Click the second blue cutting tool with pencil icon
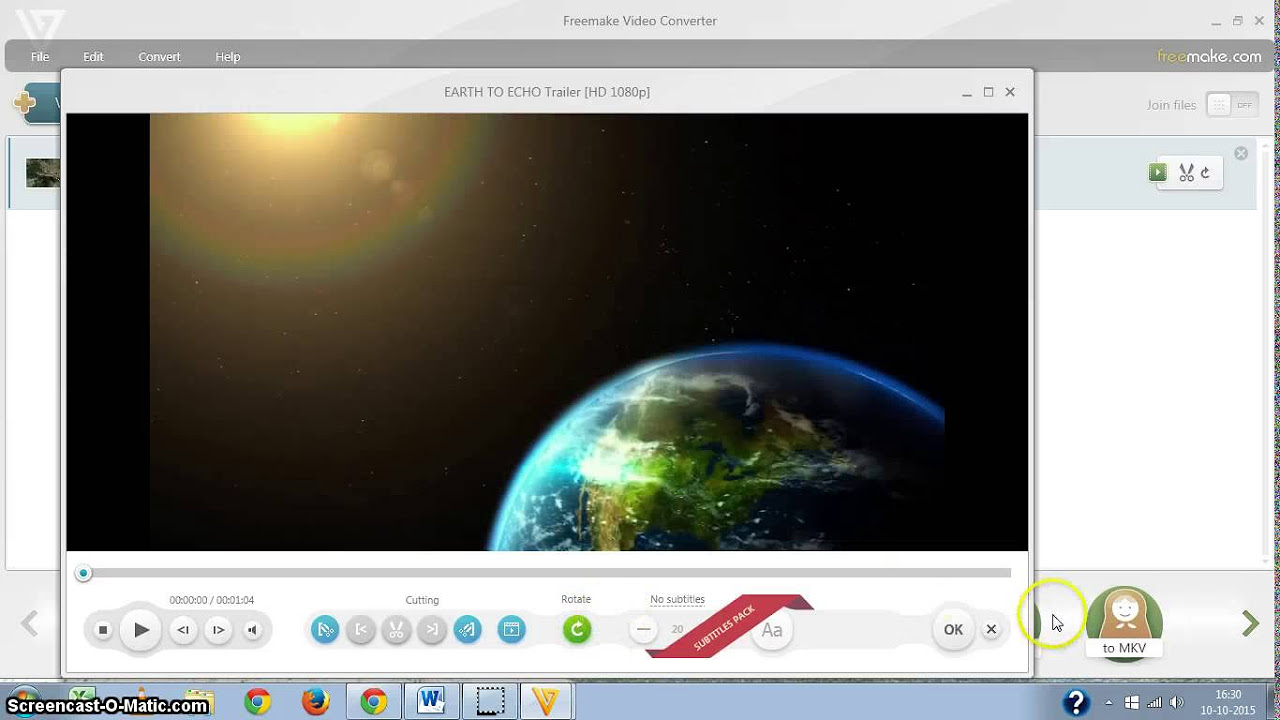1280x720 pixels. click(x=468, y=629)
